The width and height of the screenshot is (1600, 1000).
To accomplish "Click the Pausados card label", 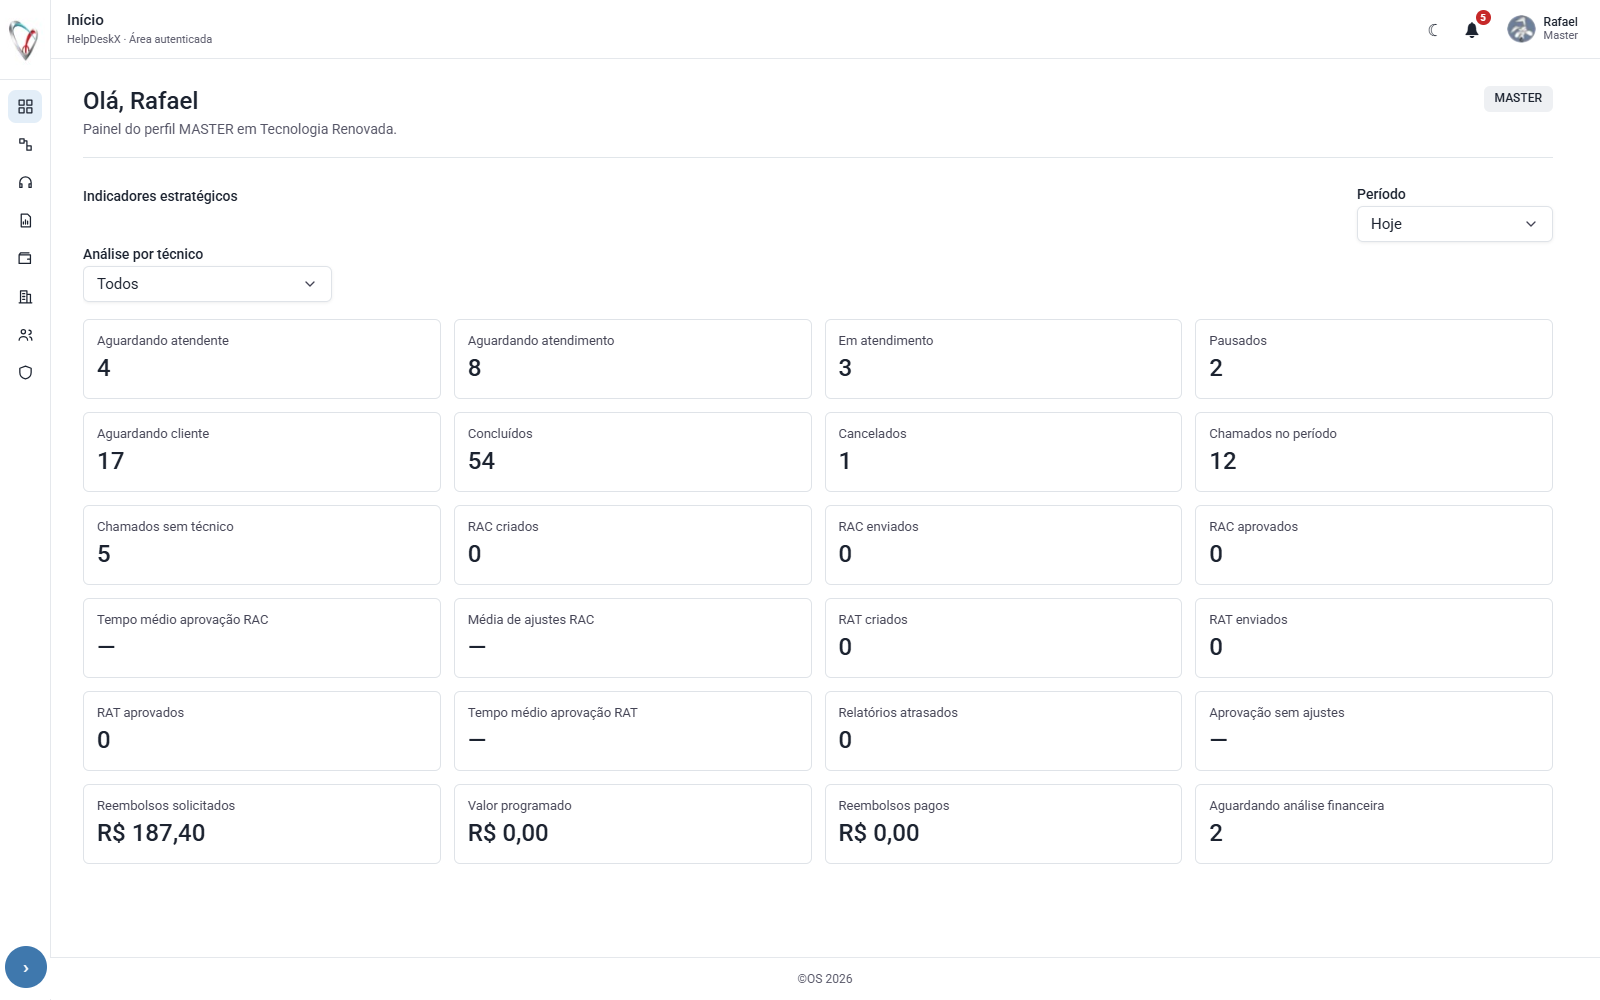I will pos(1237,341).
